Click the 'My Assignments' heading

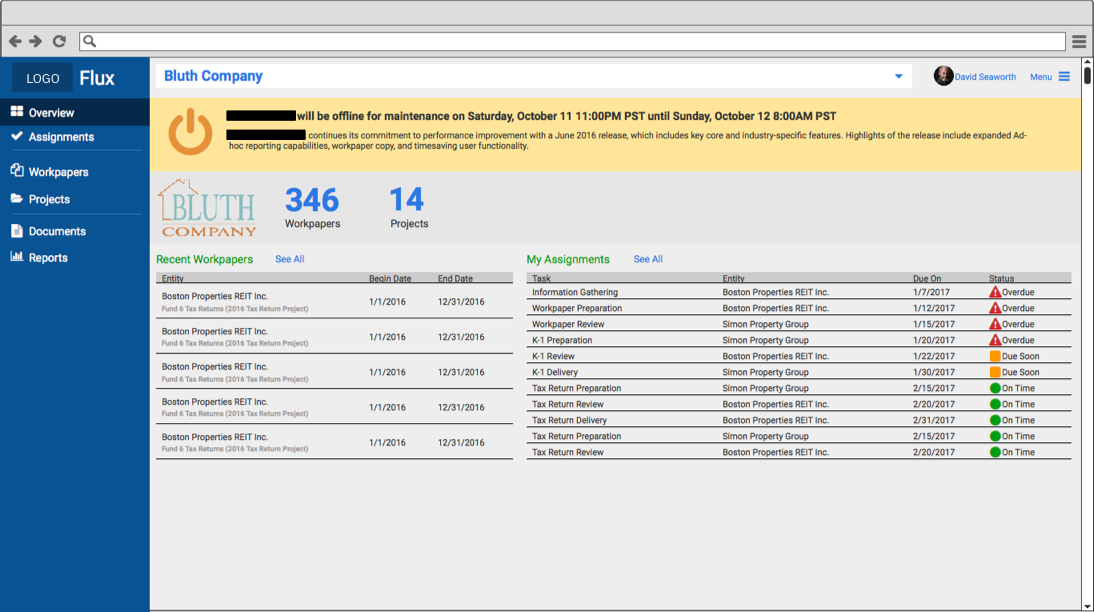click(568, 259)
